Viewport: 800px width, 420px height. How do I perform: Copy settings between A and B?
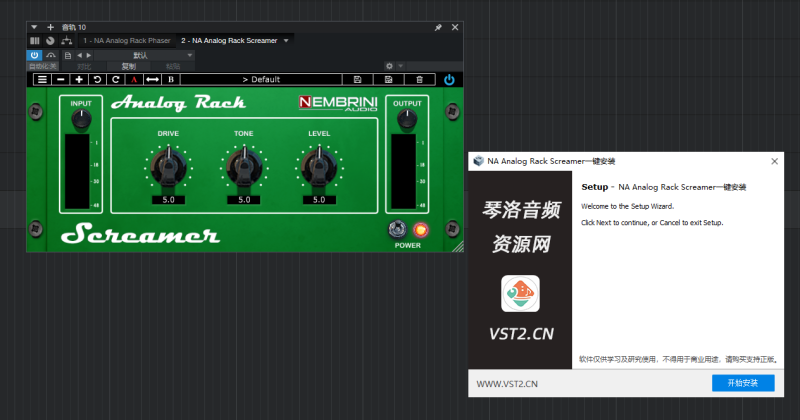pos(153,80)
